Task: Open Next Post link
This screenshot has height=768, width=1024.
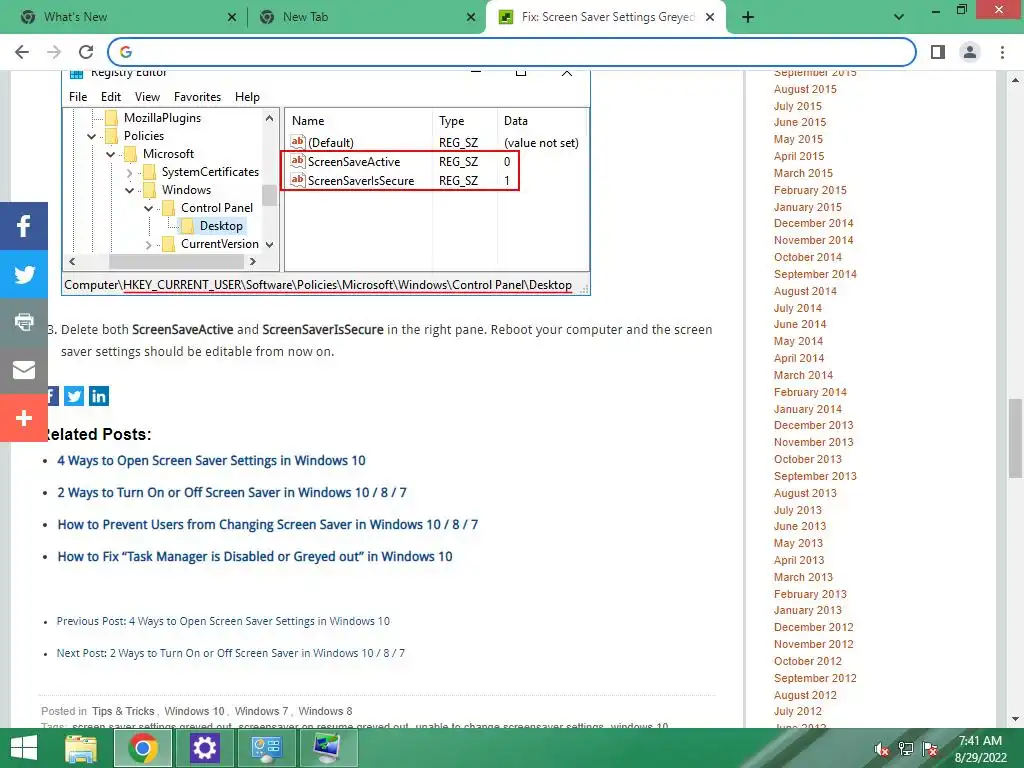Action: click(231, 653)
